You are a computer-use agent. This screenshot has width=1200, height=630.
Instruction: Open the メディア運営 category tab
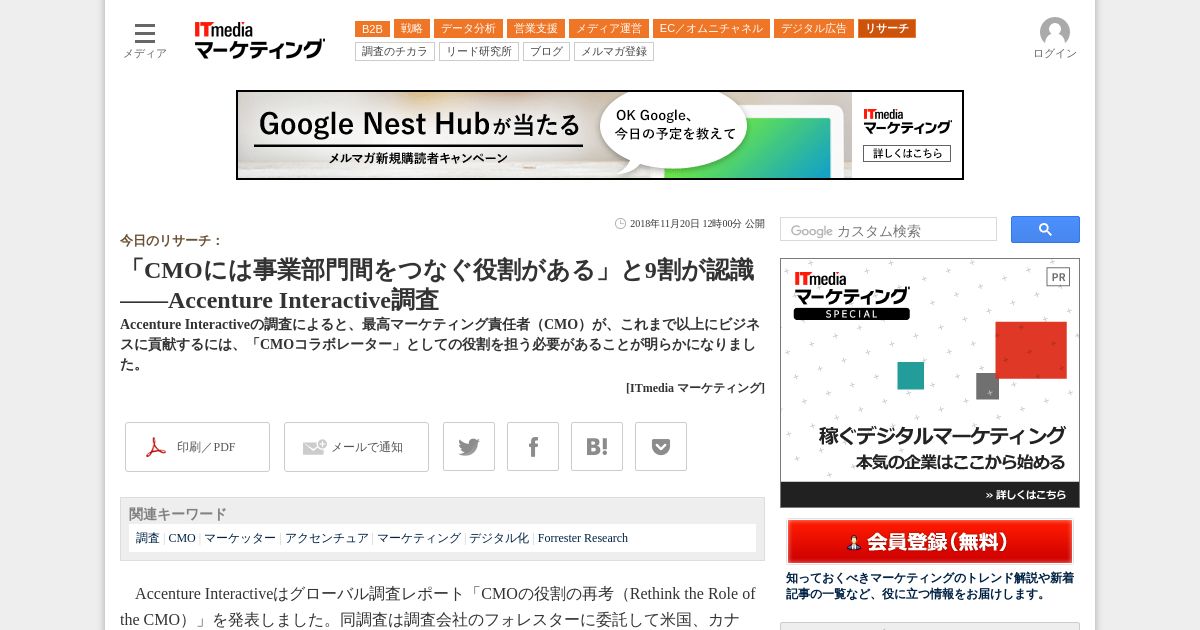(609, 29)
